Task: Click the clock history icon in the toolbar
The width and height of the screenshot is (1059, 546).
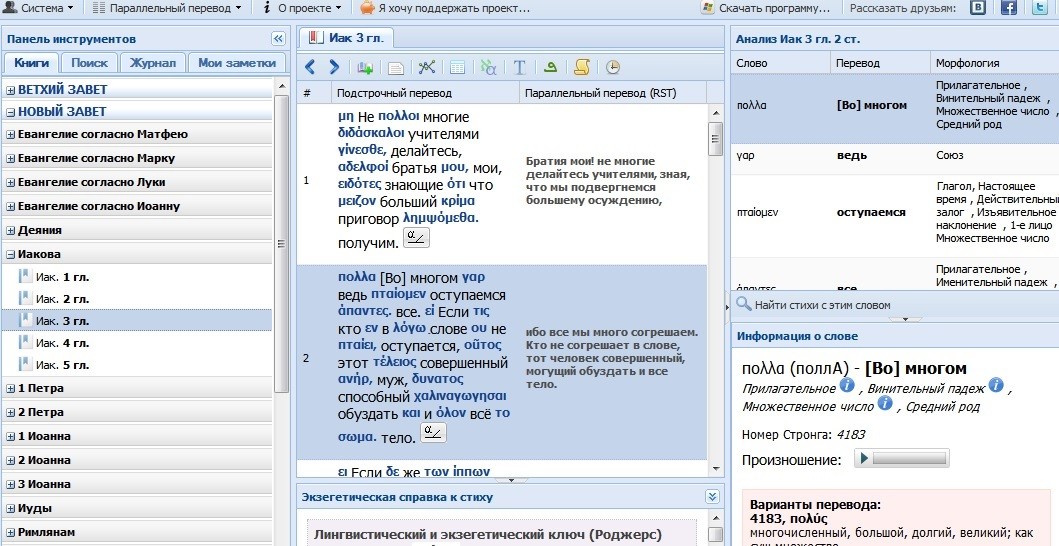Action: pyautogui.click(x=612, y=68)
